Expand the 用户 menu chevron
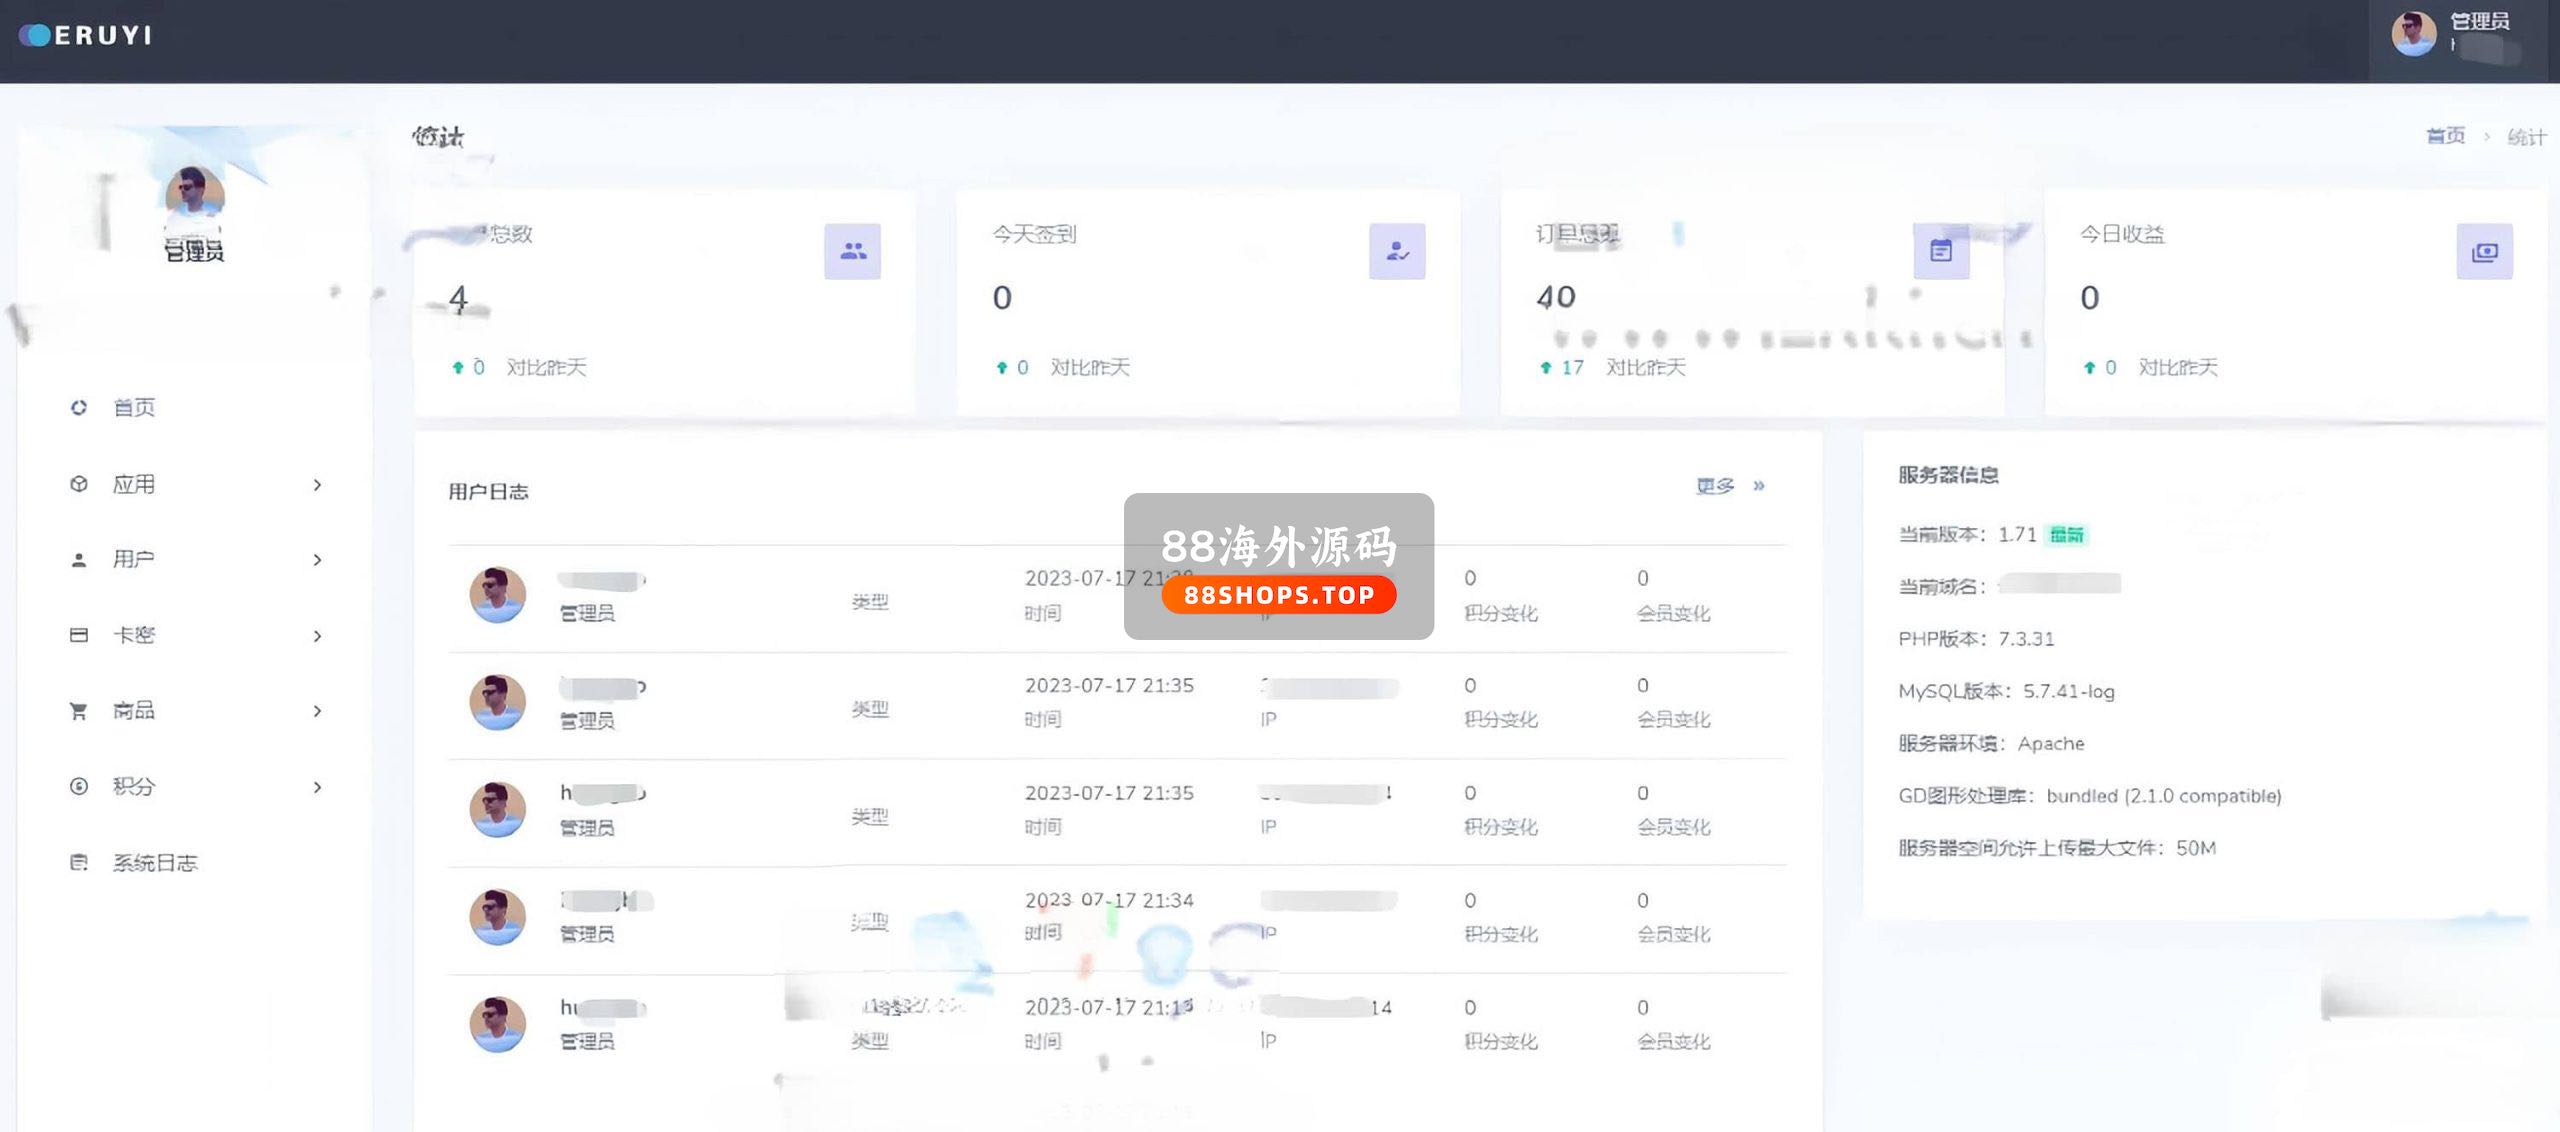The width and height of the screenshot is (2560, 1132). point(318,560)
